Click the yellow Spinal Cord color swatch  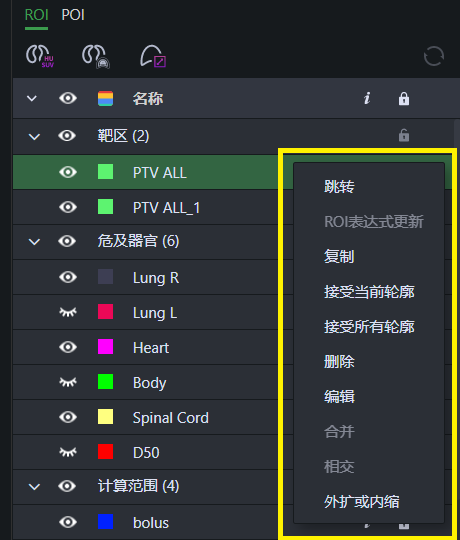(x=105, y=417)
